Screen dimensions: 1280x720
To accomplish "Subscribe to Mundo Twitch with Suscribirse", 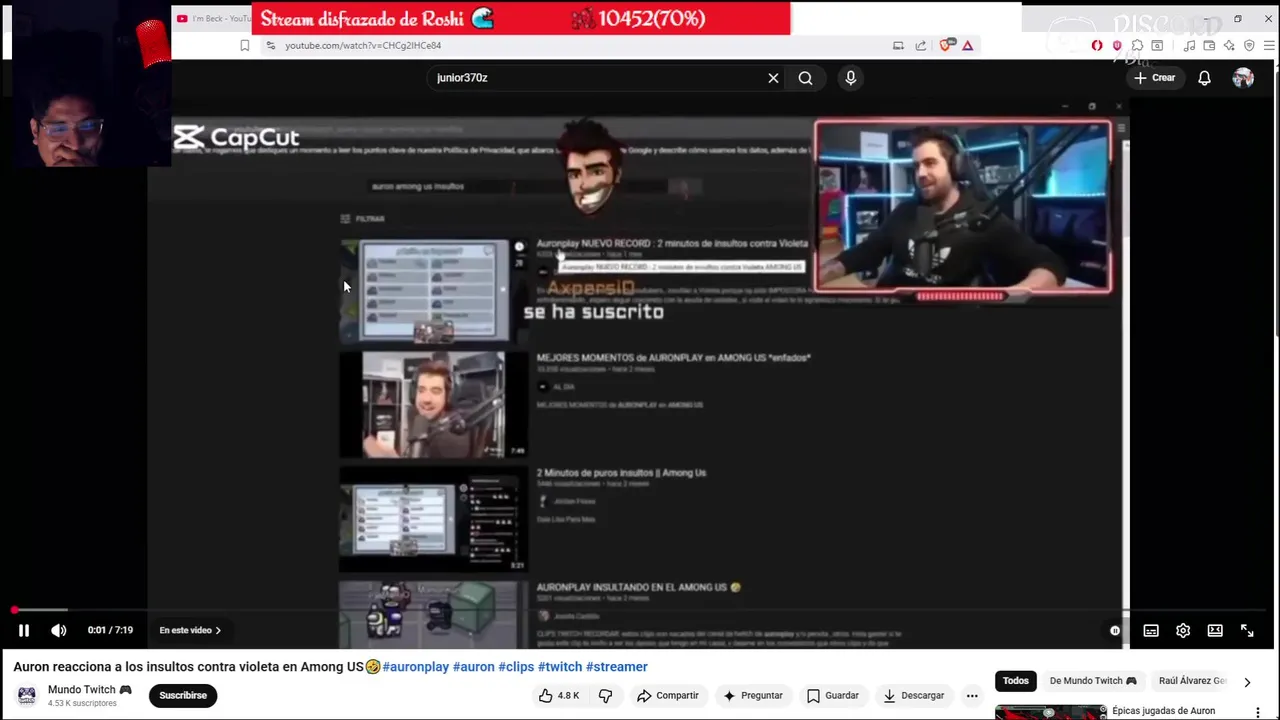I will [183, 696].
